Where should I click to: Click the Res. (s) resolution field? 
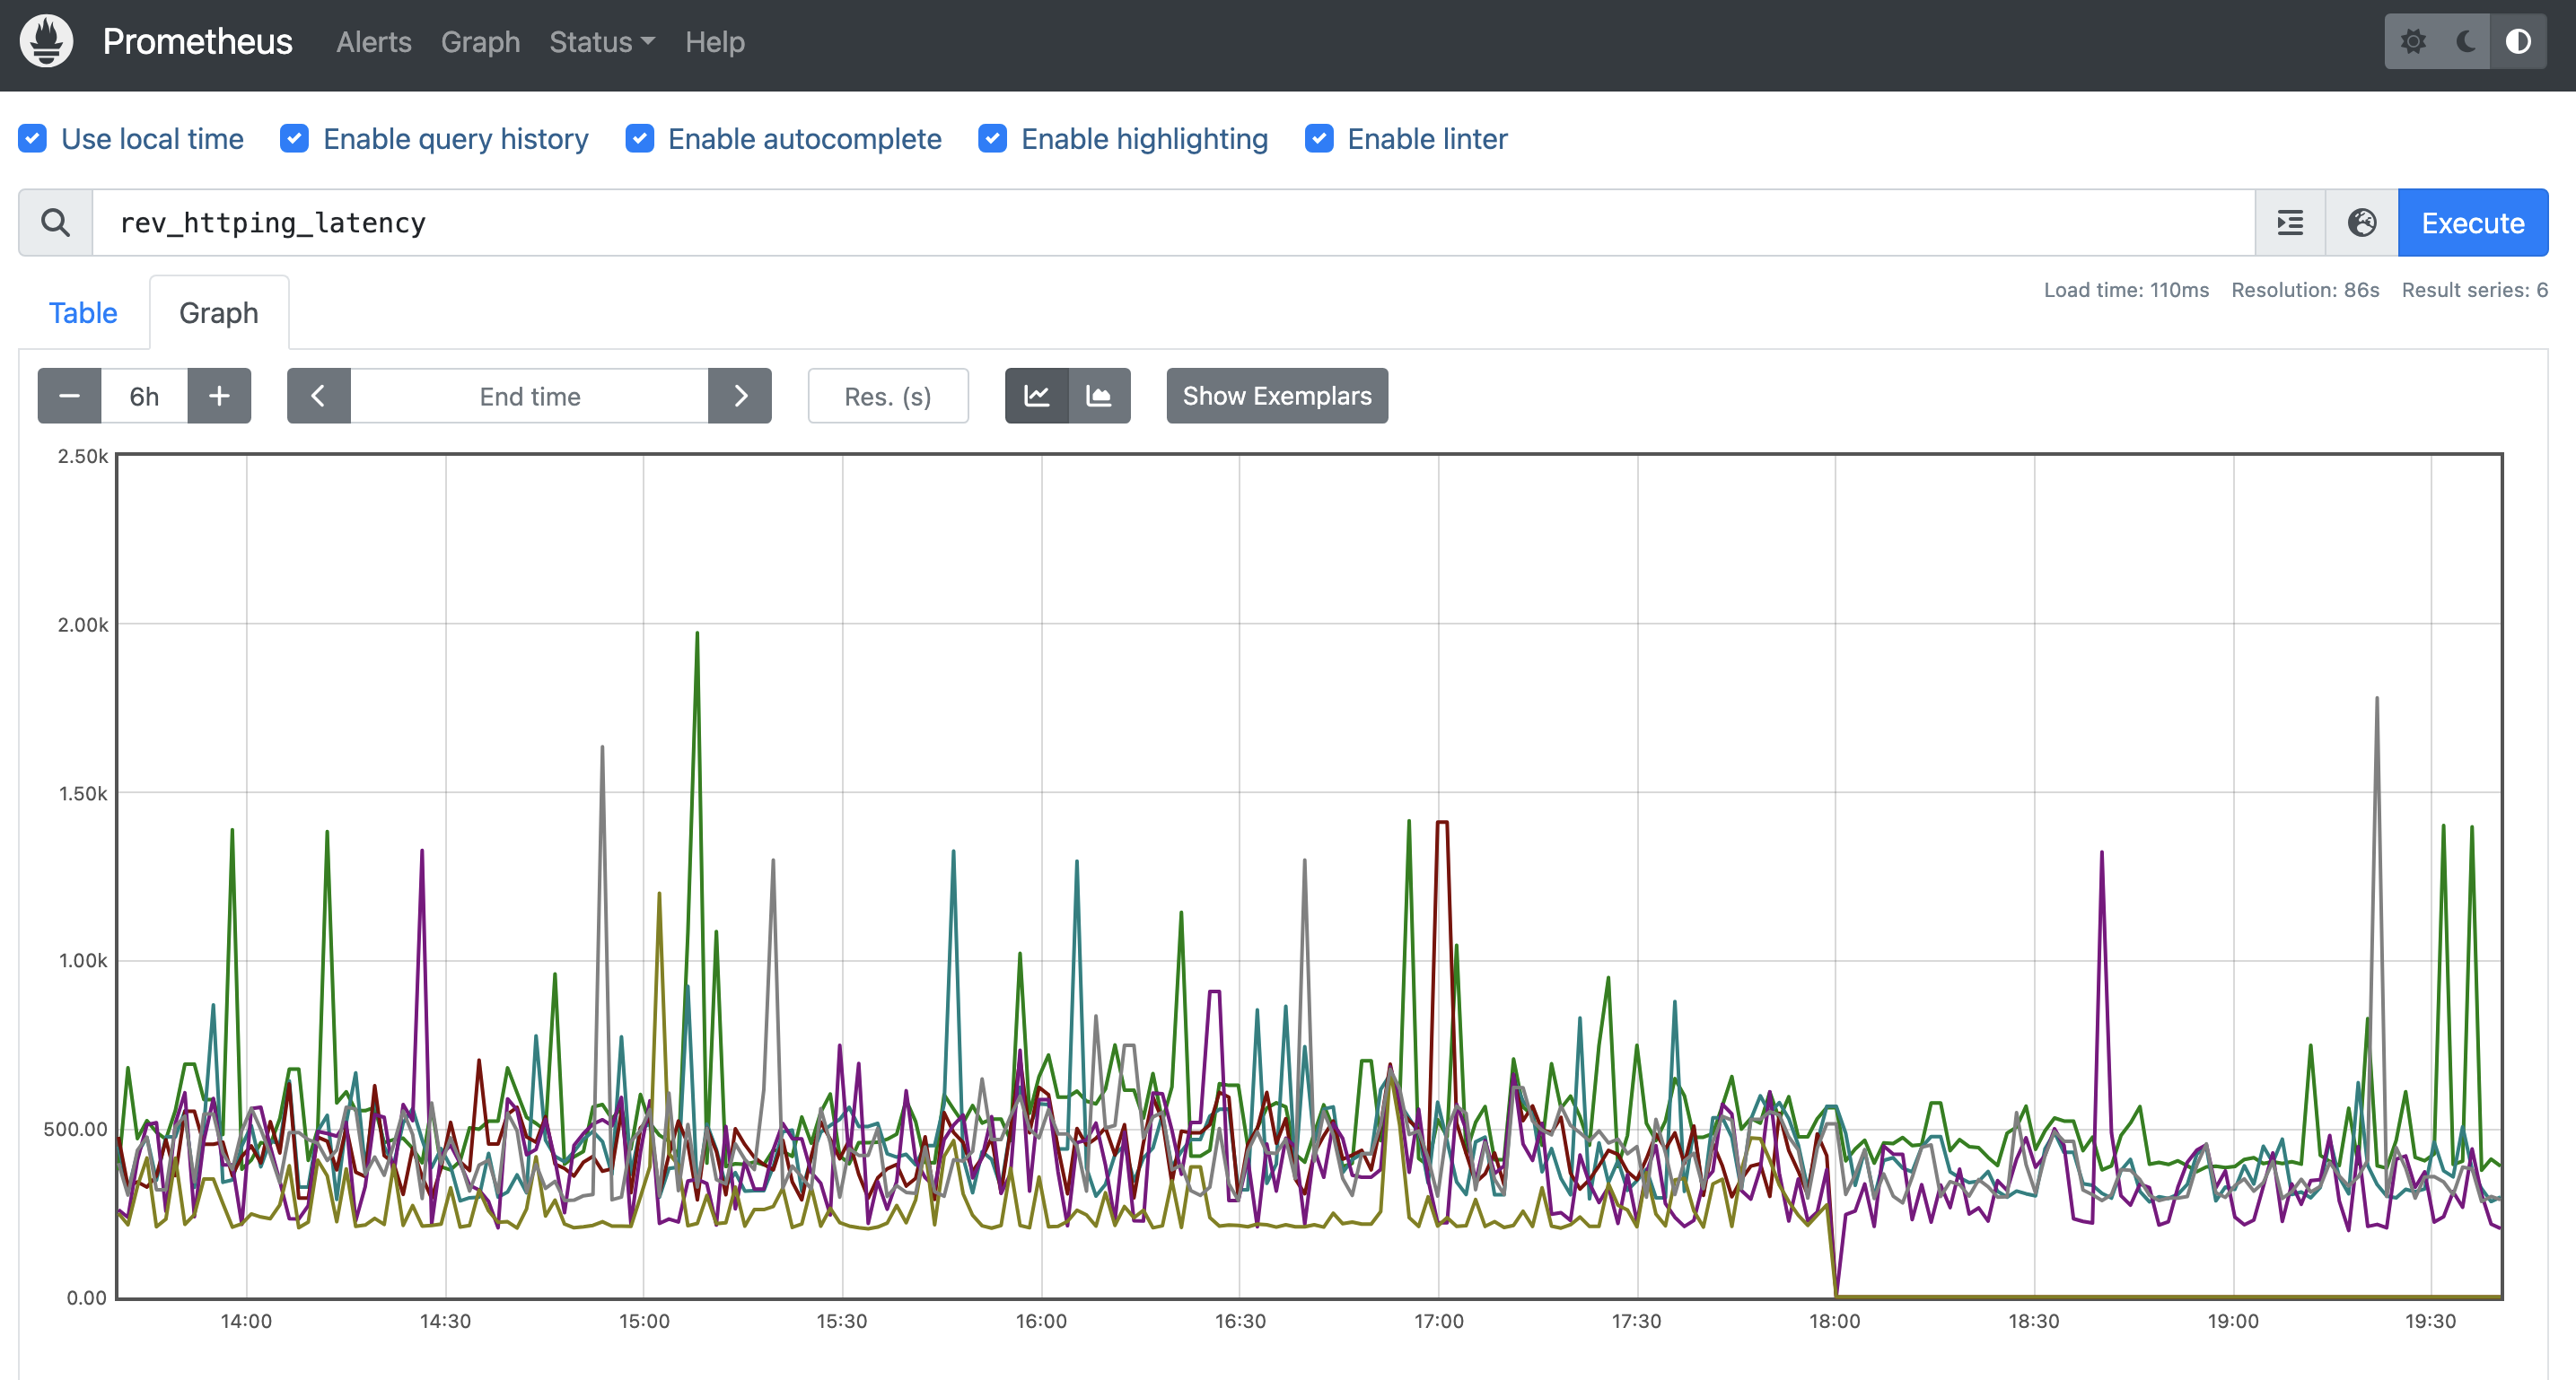coord(887,396)
